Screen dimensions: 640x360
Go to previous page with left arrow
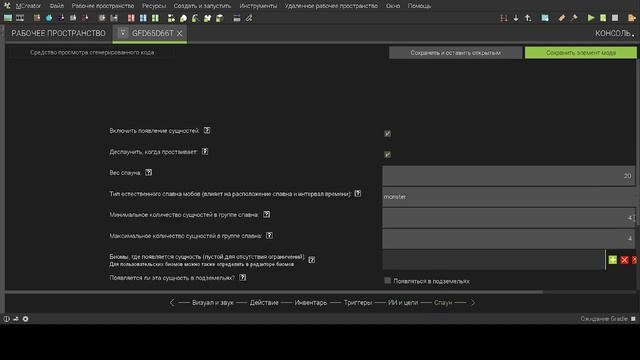point(172,302)
